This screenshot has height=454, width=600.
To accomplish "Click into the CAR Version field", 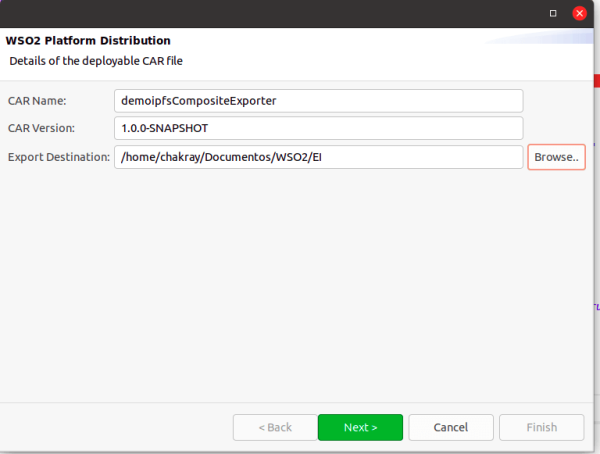I will (x=318, y=129).
